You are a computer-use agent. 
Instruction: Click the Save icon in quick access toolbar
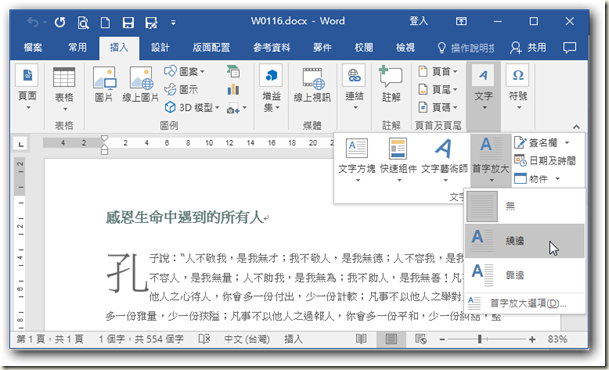tap(128, 22)
